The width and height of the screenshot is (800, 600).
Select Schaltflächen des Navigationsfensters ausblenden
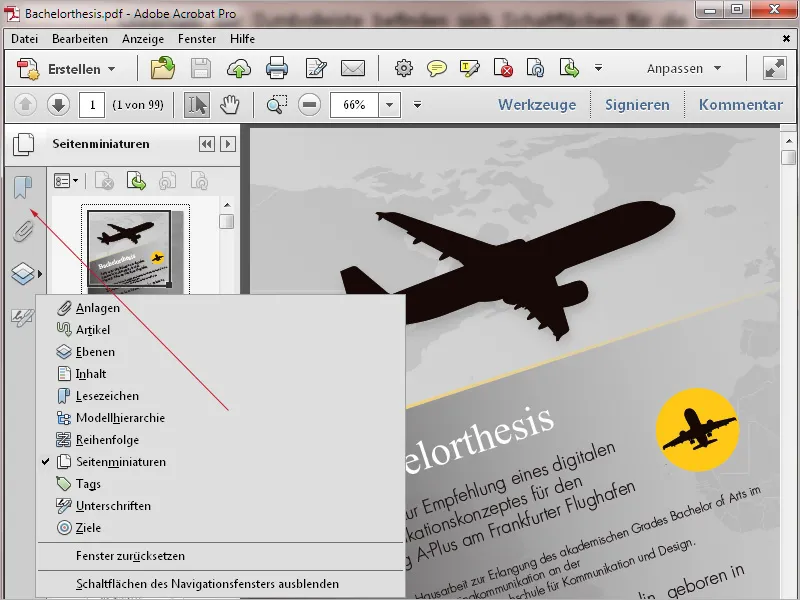[x=221, y=584]
